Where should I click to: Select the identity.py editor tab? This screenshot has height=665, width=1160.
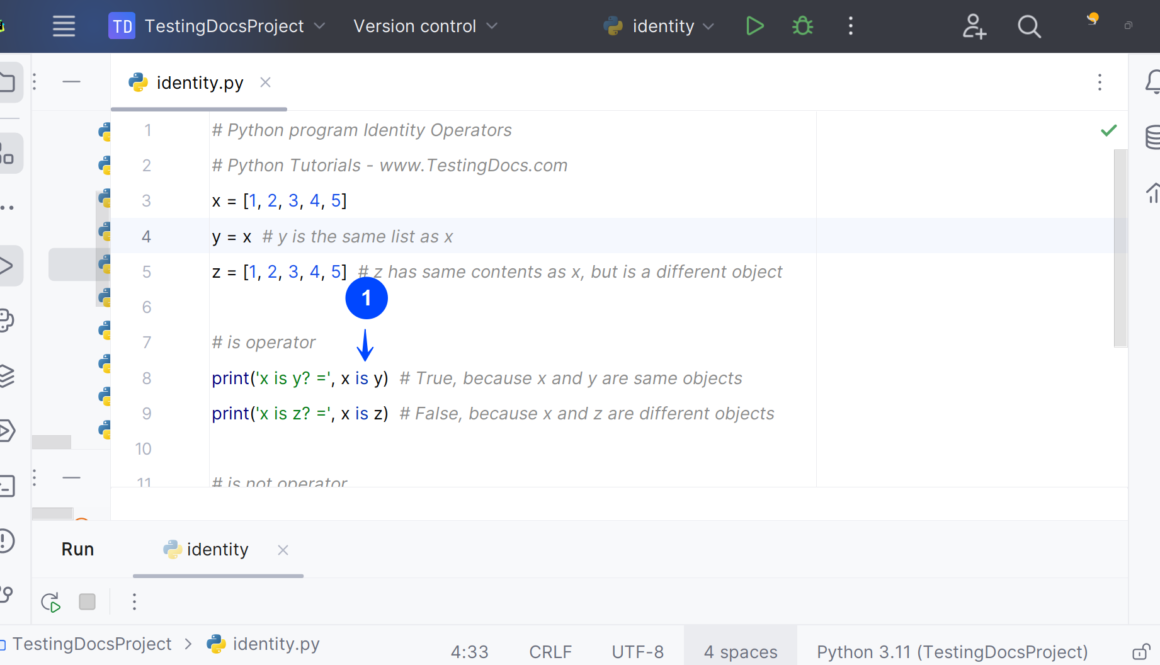tap(199, 83)
